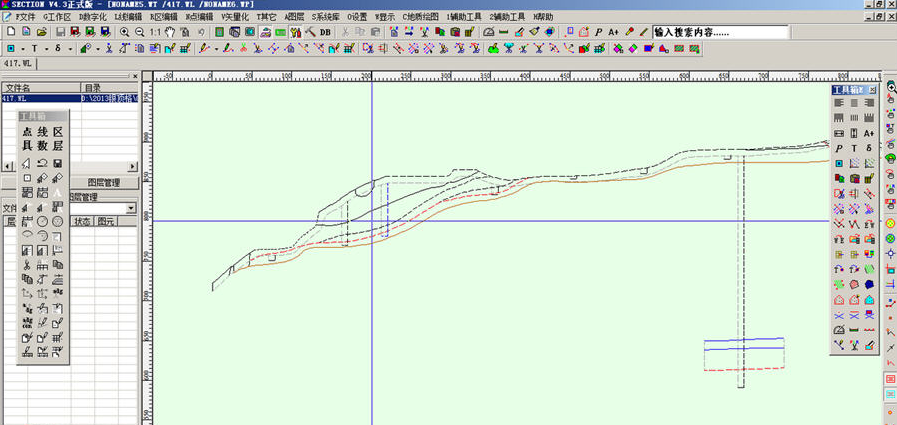Click the 图层管理 button
Screen dimensions: 897x425
tap(103, 183)
